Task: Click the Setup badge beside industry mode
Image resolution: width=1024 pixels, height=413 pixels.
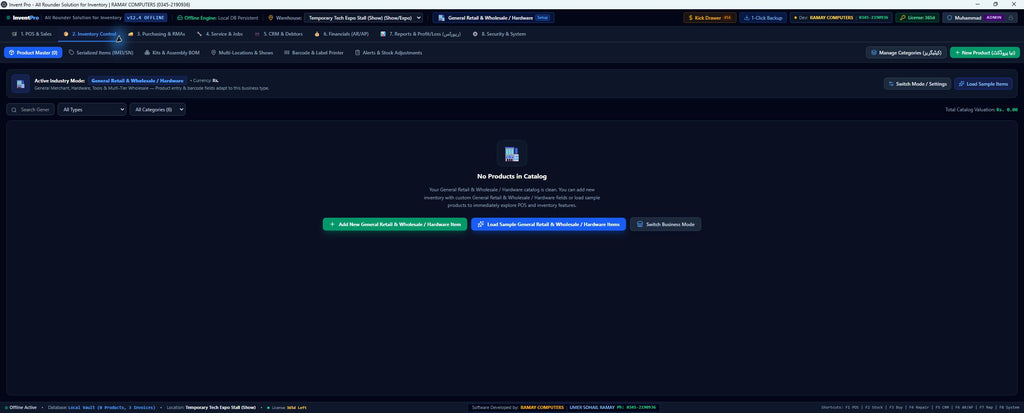Action: (543, 18)
